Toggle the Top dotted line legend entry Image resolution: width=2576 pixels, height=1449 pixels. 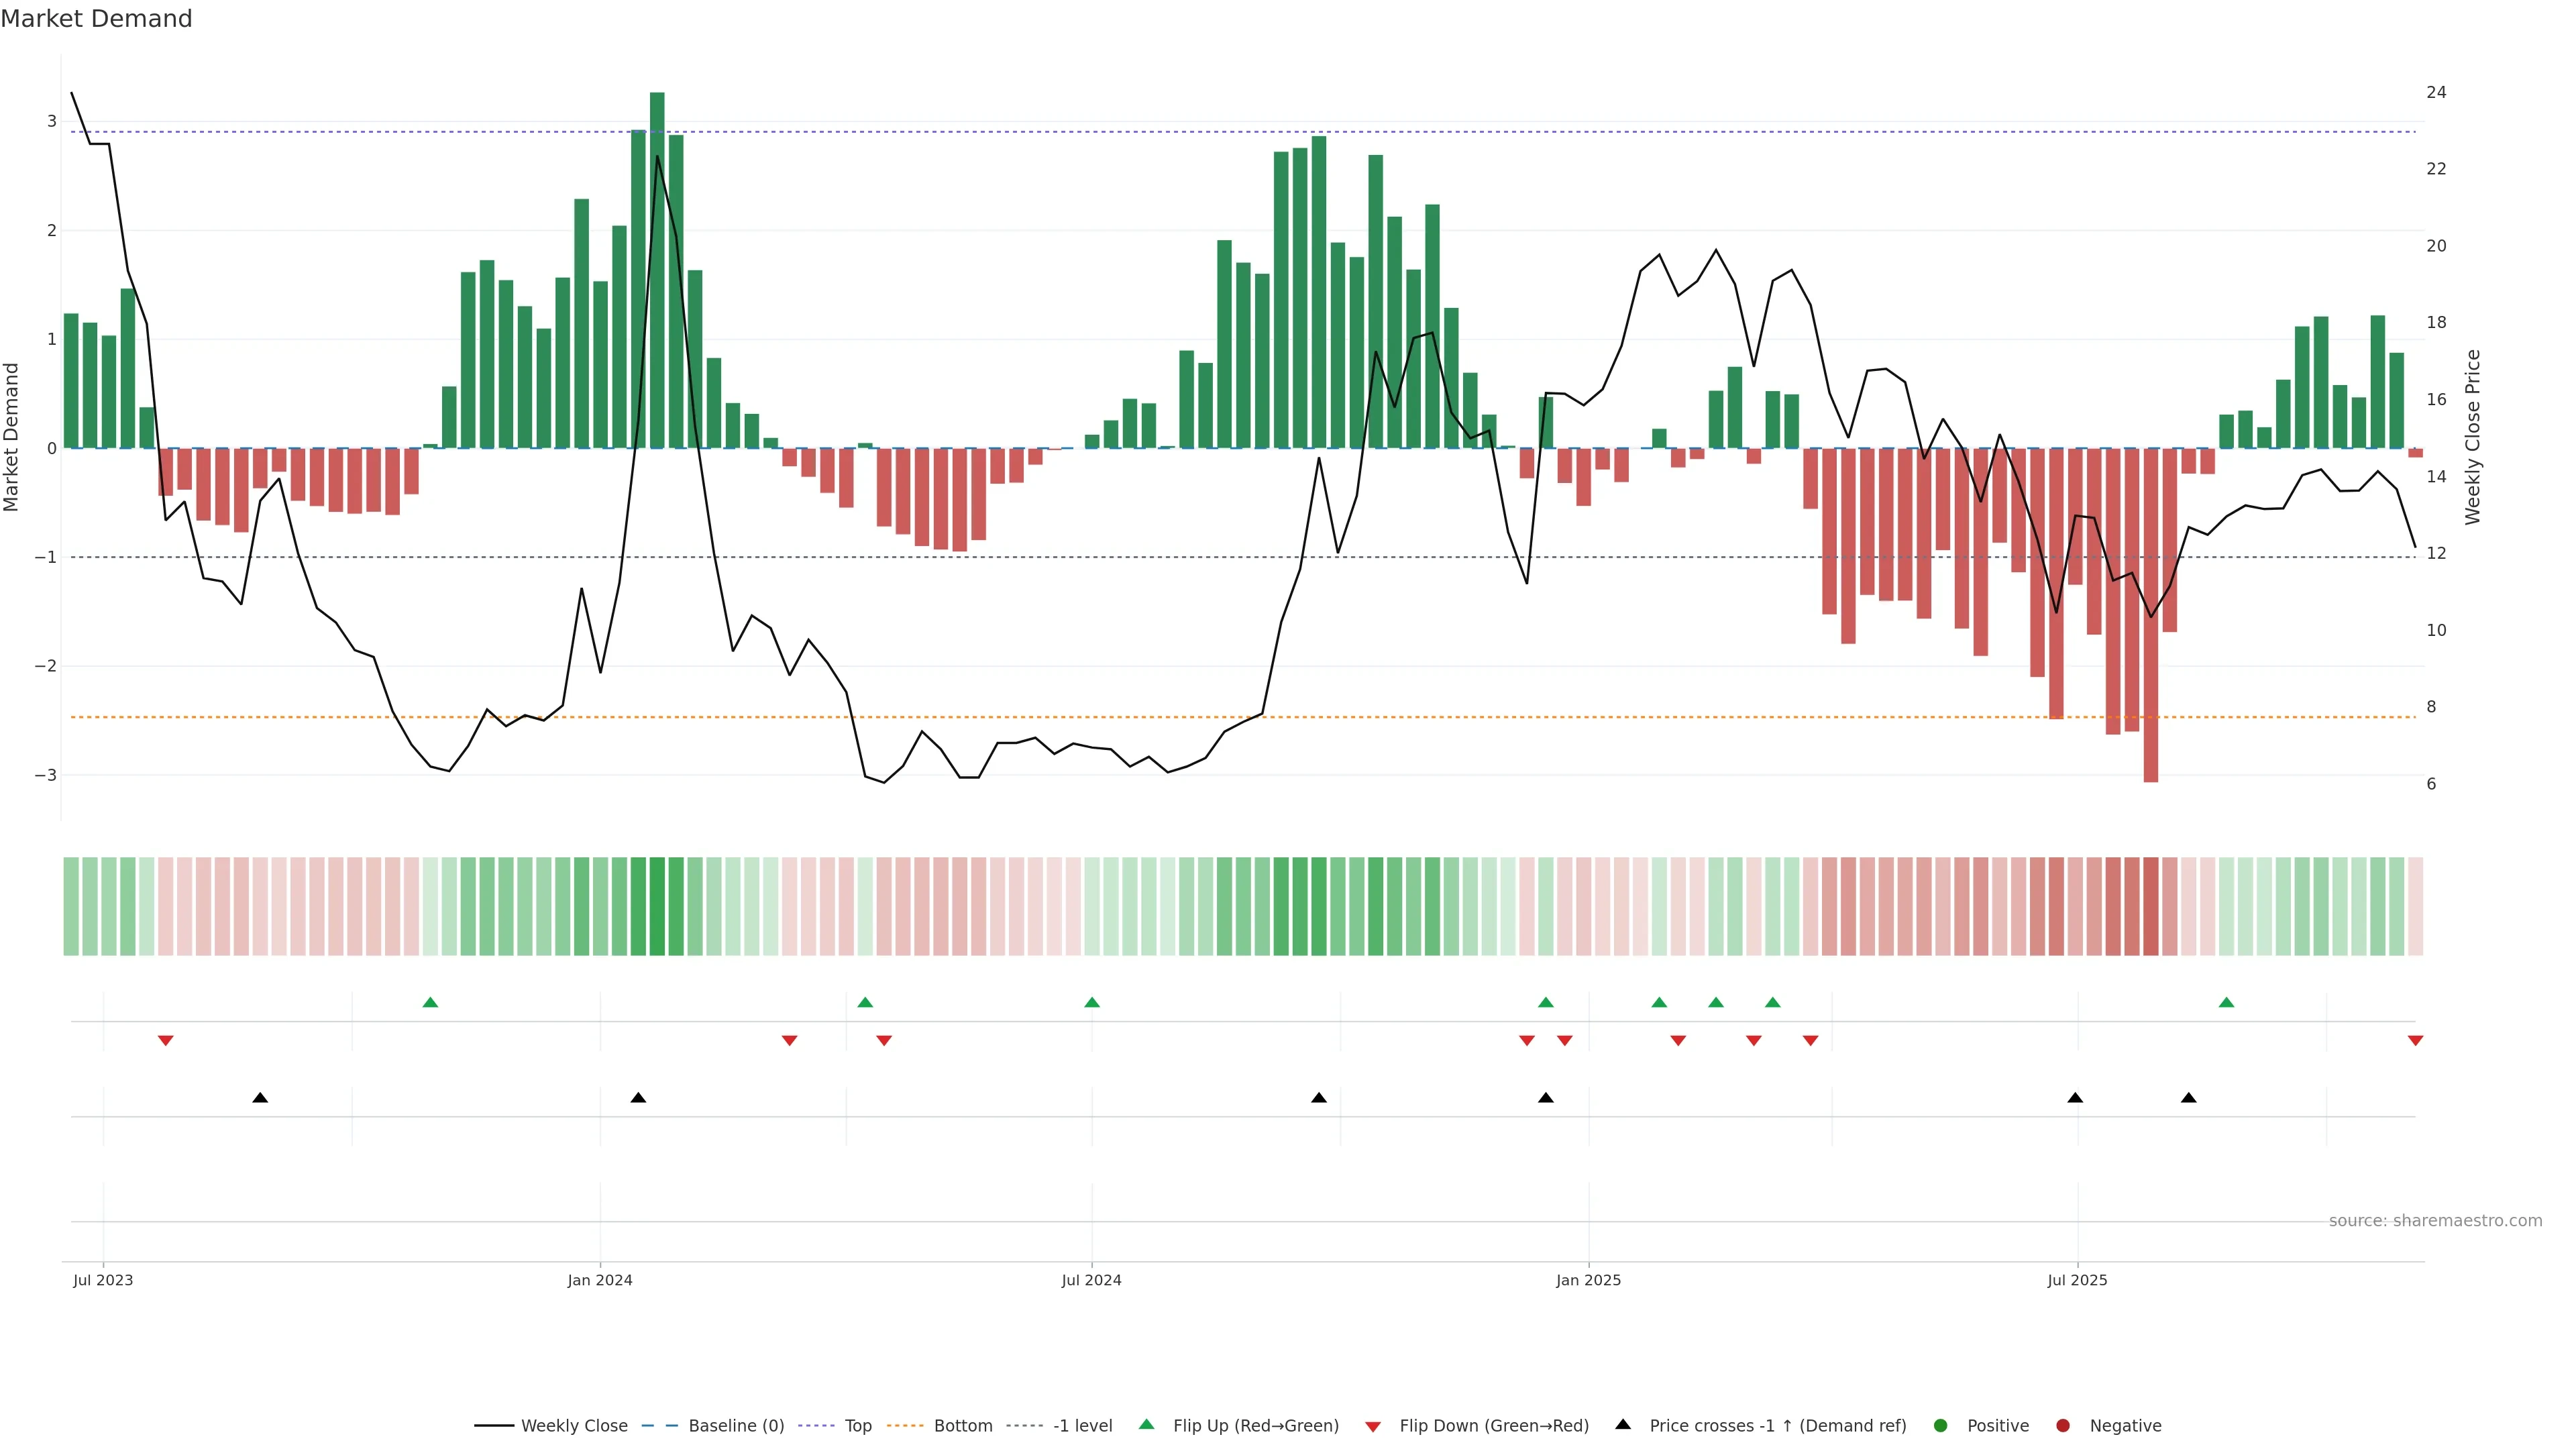(x=857, y=1425)
